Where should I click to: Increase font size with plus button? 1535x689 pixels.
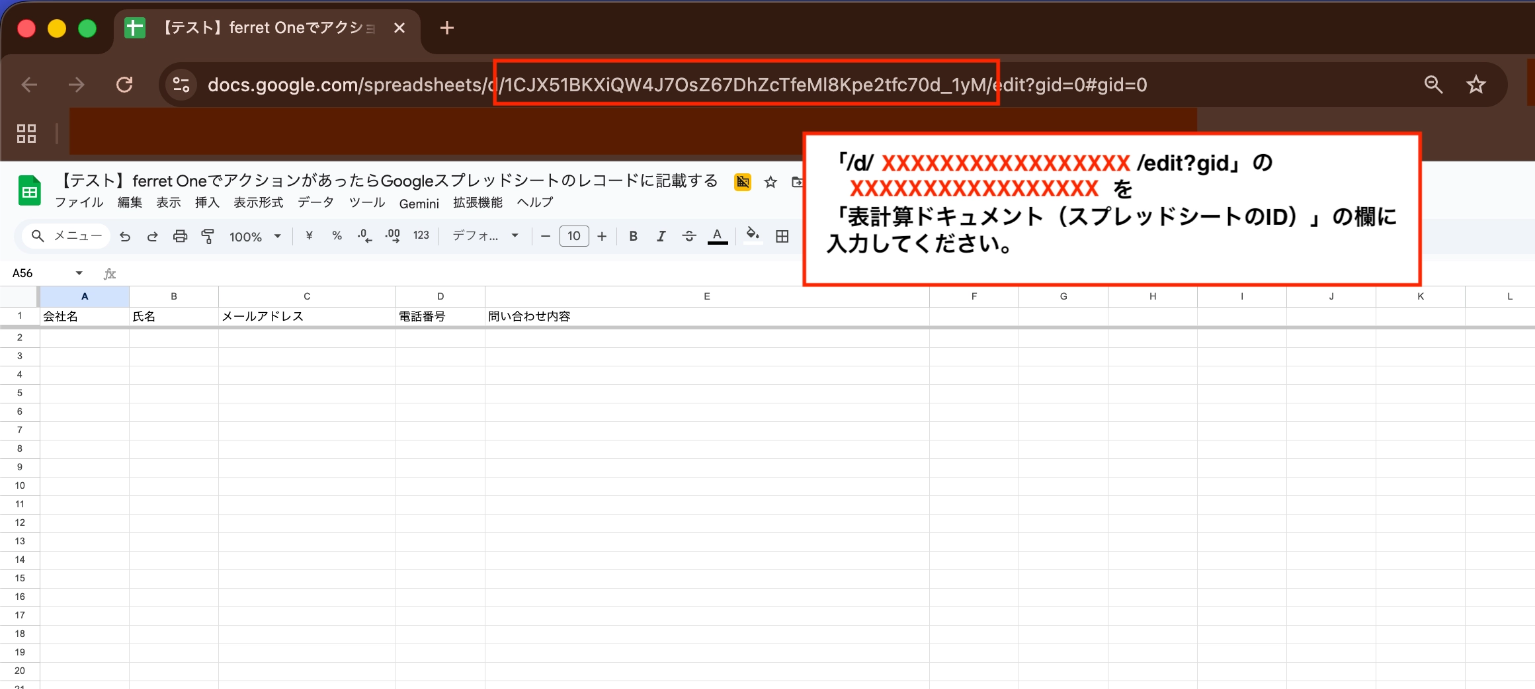point(601,237)
